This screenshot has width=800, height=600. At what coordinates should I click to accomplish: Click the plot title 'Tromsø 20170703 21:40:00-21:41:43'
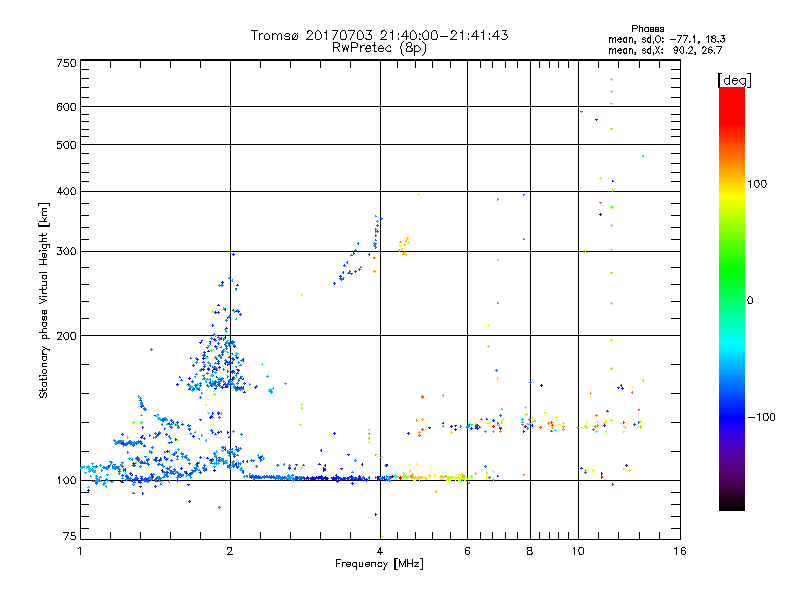click(x=379, y=35)
